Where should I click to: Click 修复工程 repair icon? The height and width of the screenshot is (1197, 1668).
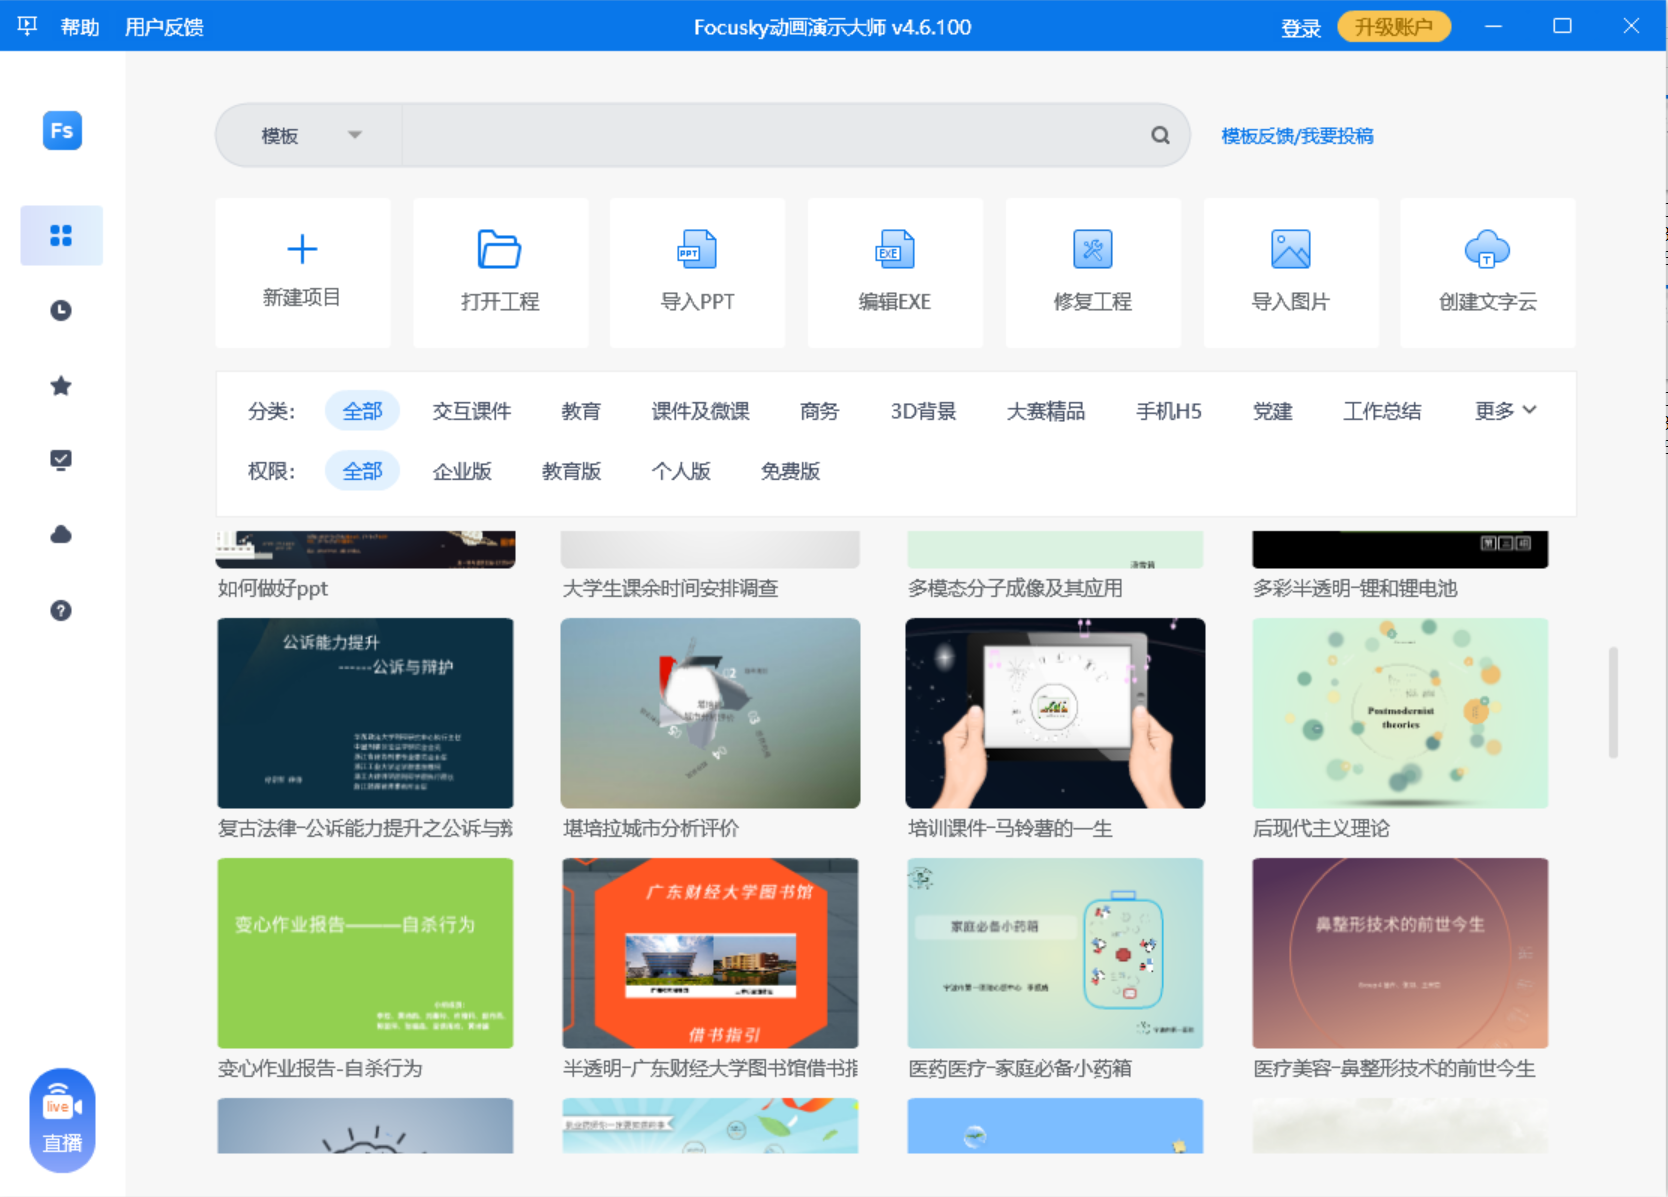1092,249
